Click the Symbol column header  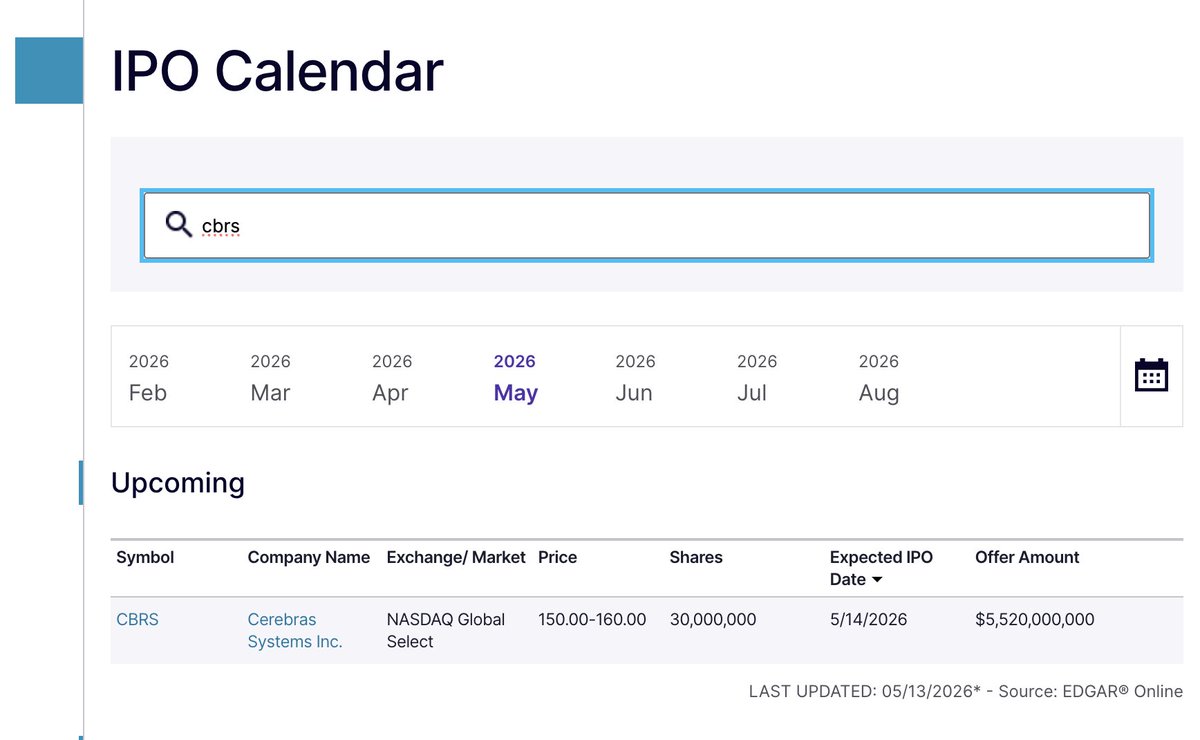coord(145,557)
